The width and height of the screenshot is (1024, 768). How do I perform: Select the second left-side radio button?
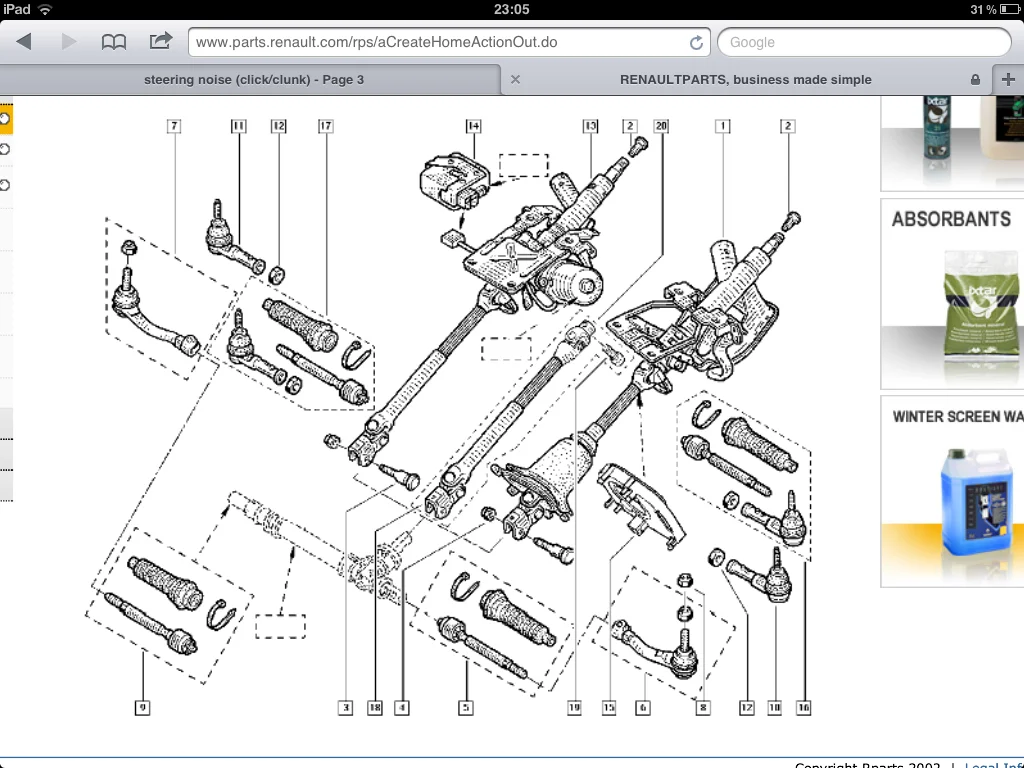(5, 150)
